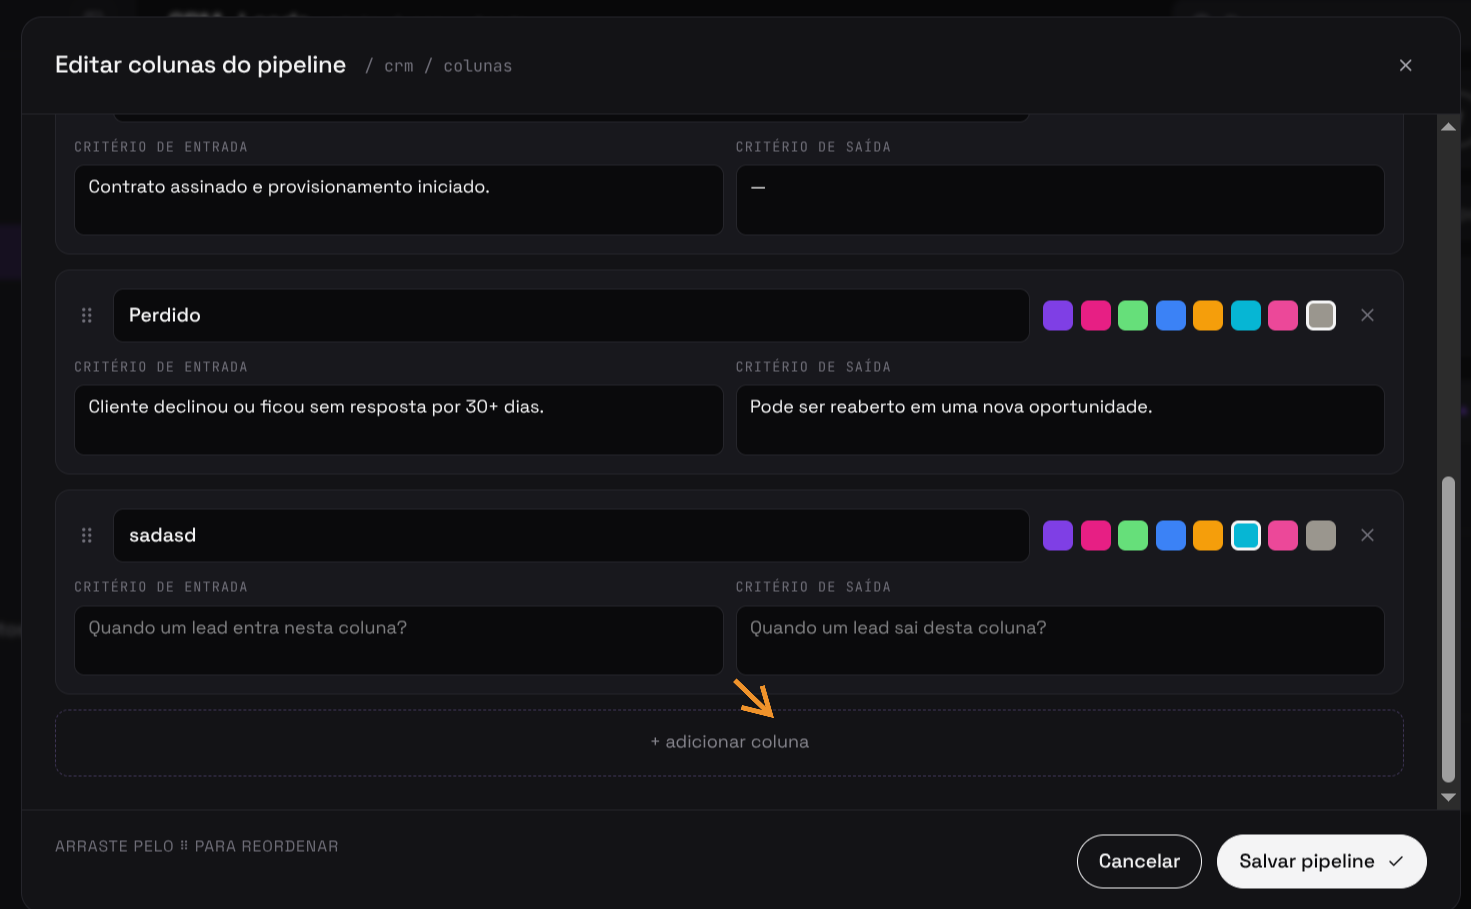Save pipeline changes
The width and height of the screenshot is (1471, 909).
point(1321,861)
